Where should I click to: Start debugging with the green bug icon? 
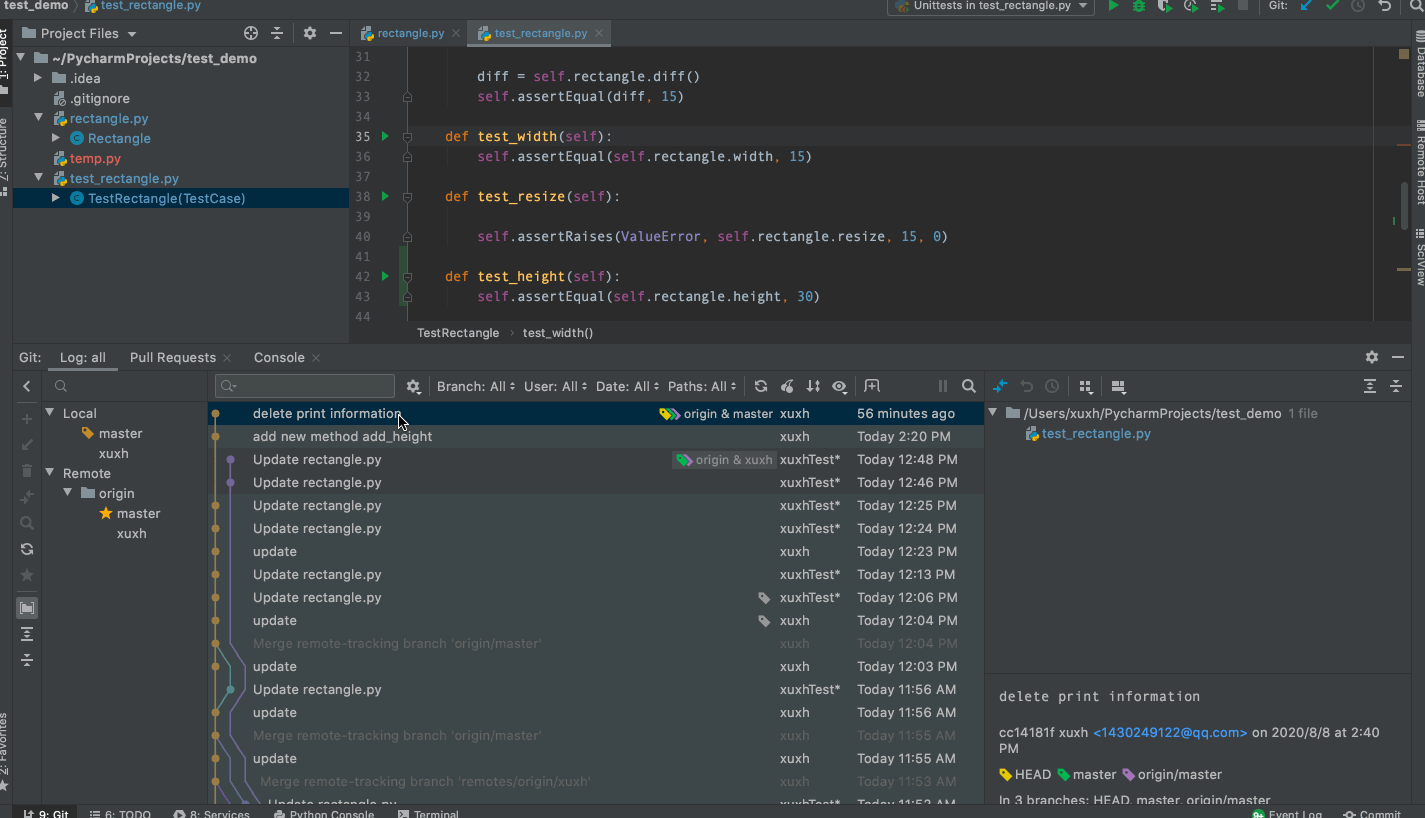click(1139, 6)
